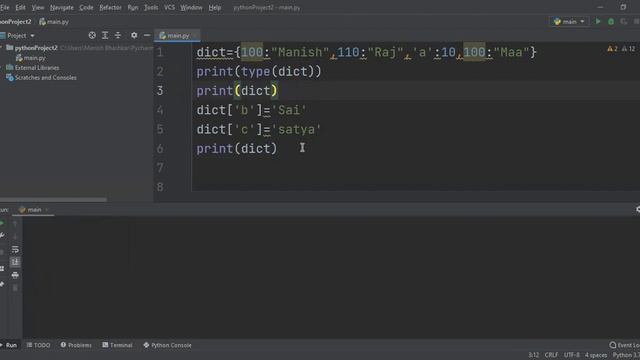This screenshot has height=360, width=640.
Task: Start debugging with the bug icon
Action: point(611,21)
